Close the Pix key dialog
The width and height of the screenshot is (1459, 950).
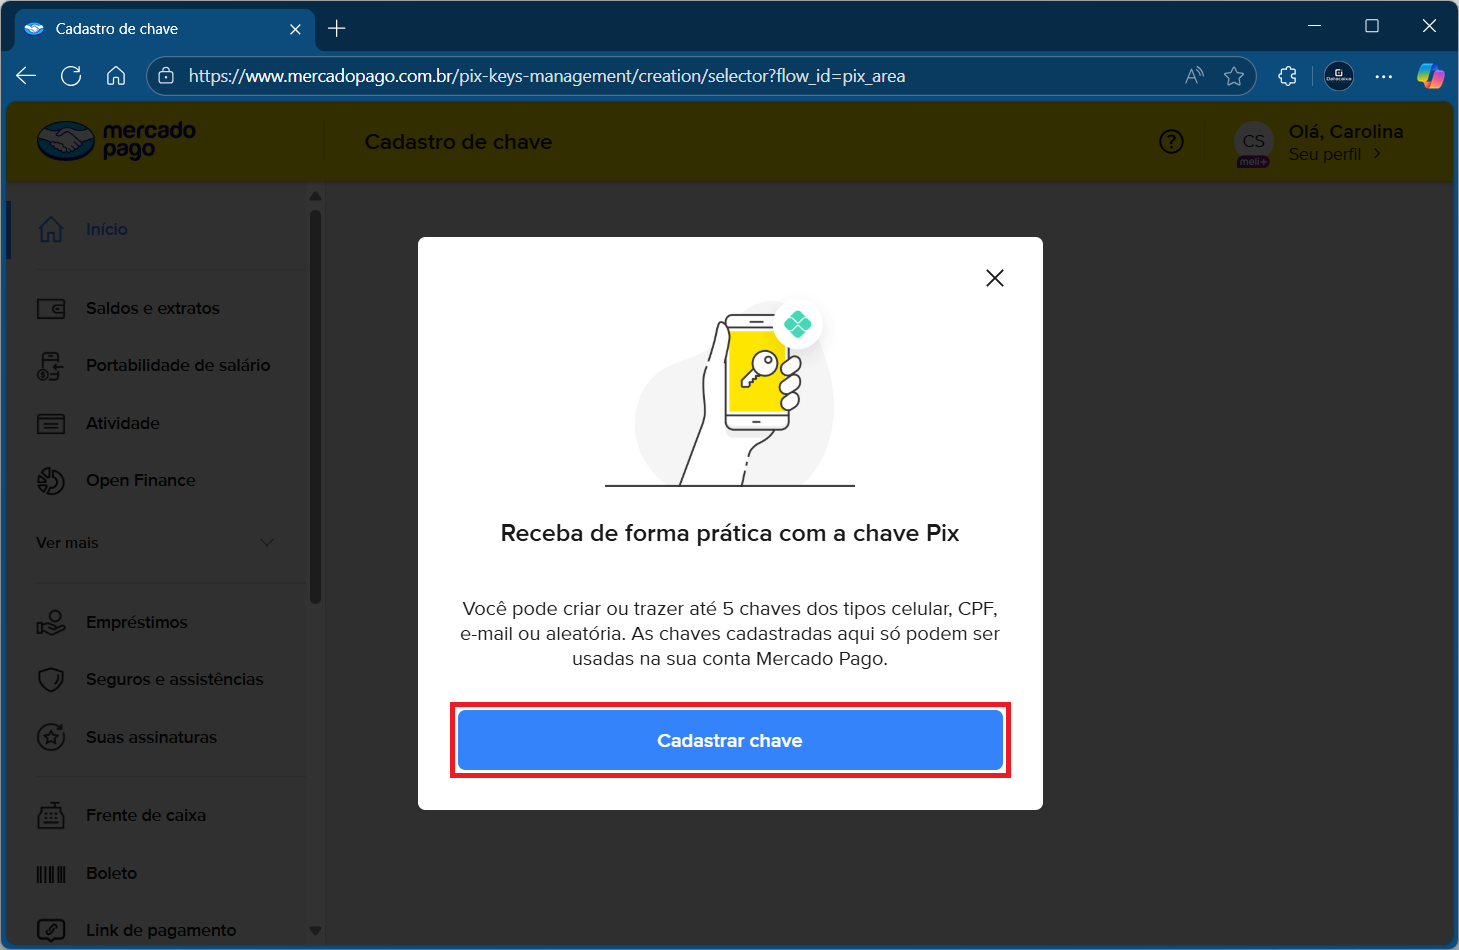coord(994,278)
